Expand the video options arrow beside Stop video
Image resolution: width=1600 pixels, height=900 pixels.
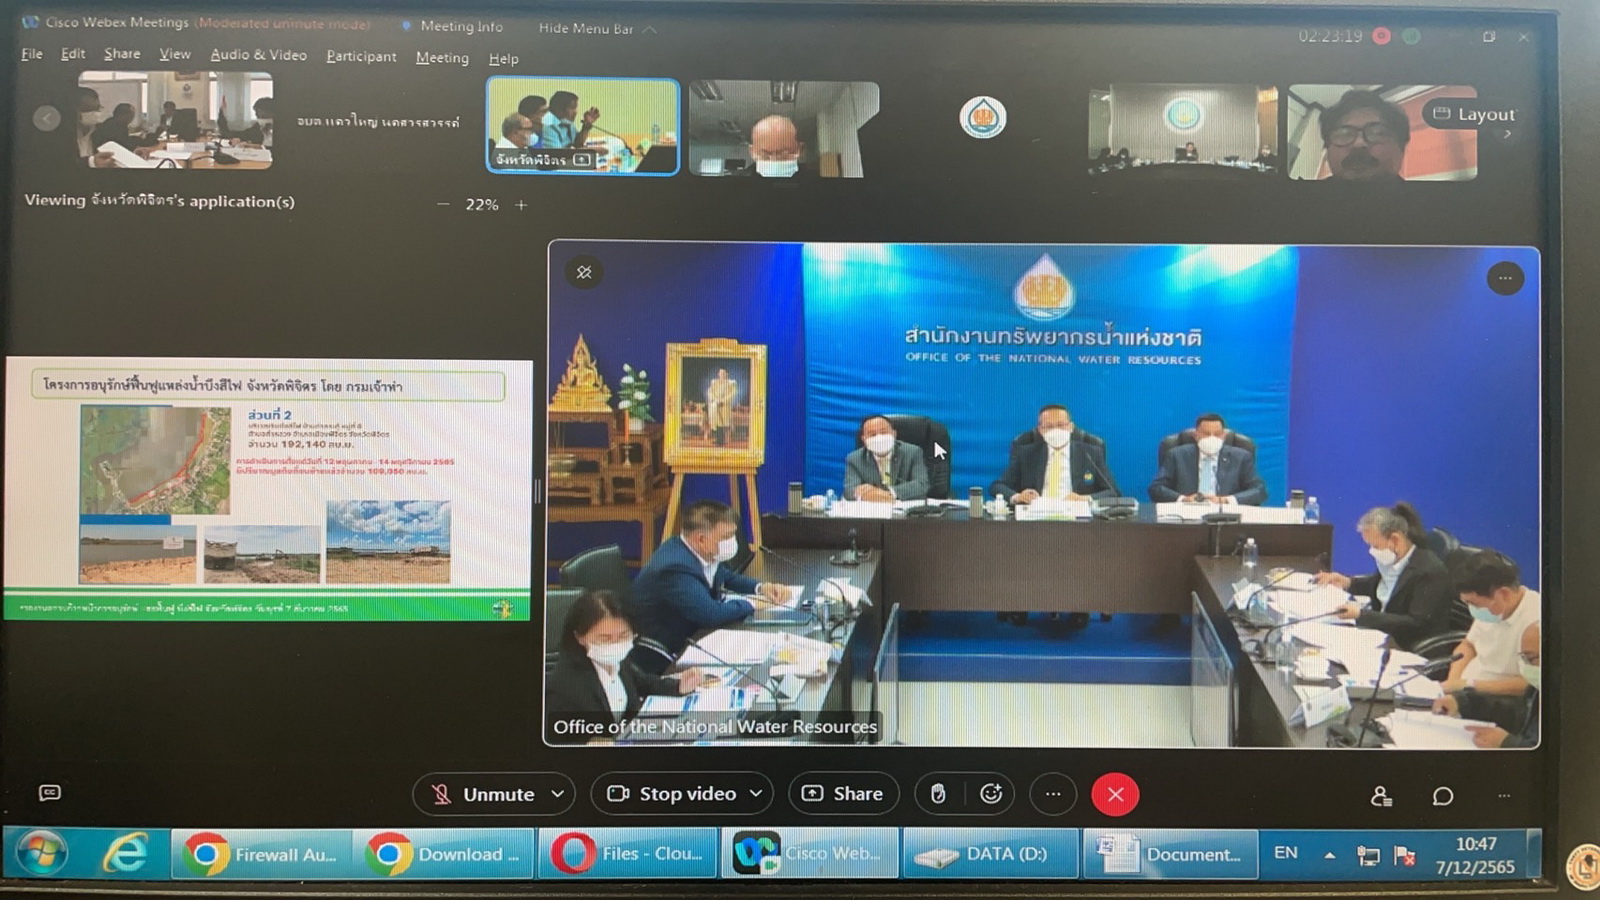click(x=756, y=794)
